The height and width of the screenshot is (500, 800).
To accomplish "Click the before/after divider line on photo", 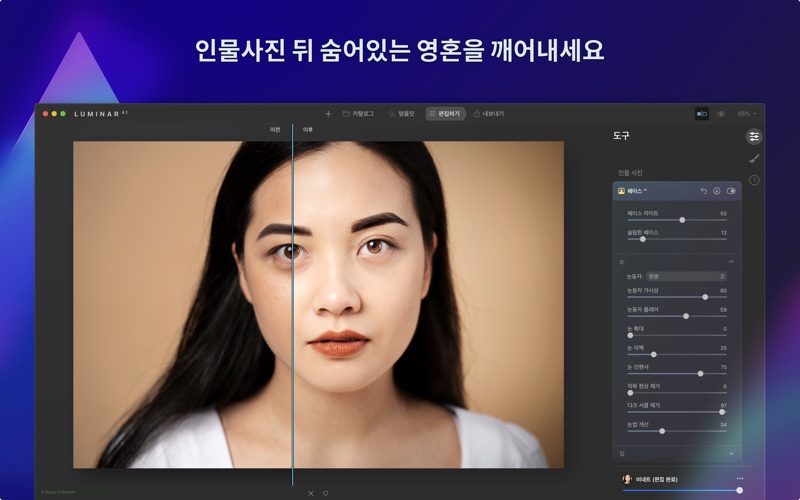I will coord(292,304).
